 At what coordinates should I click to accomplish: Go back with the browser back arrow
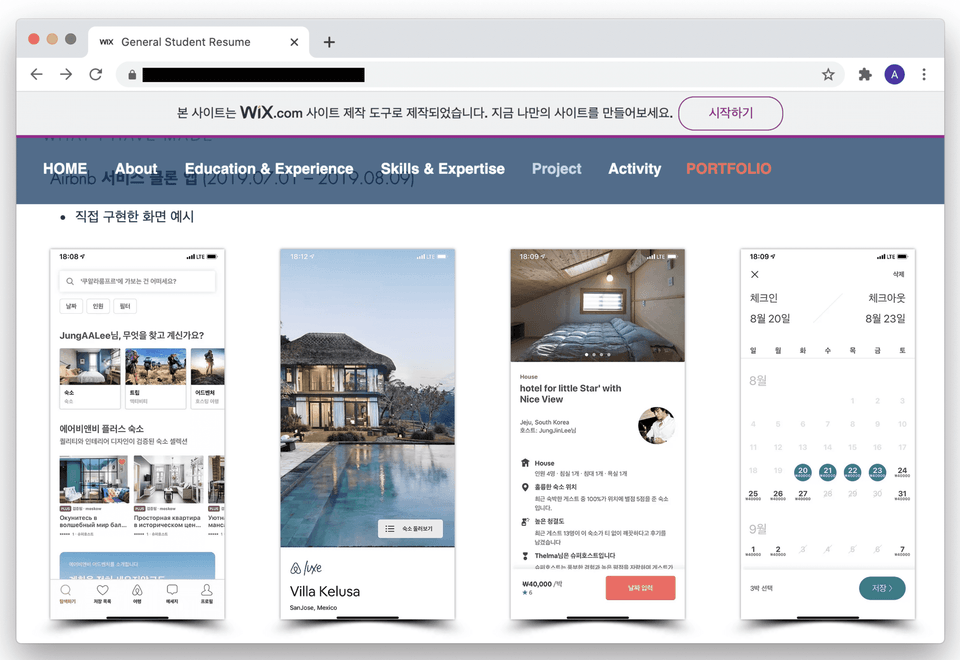click(37, 75)
